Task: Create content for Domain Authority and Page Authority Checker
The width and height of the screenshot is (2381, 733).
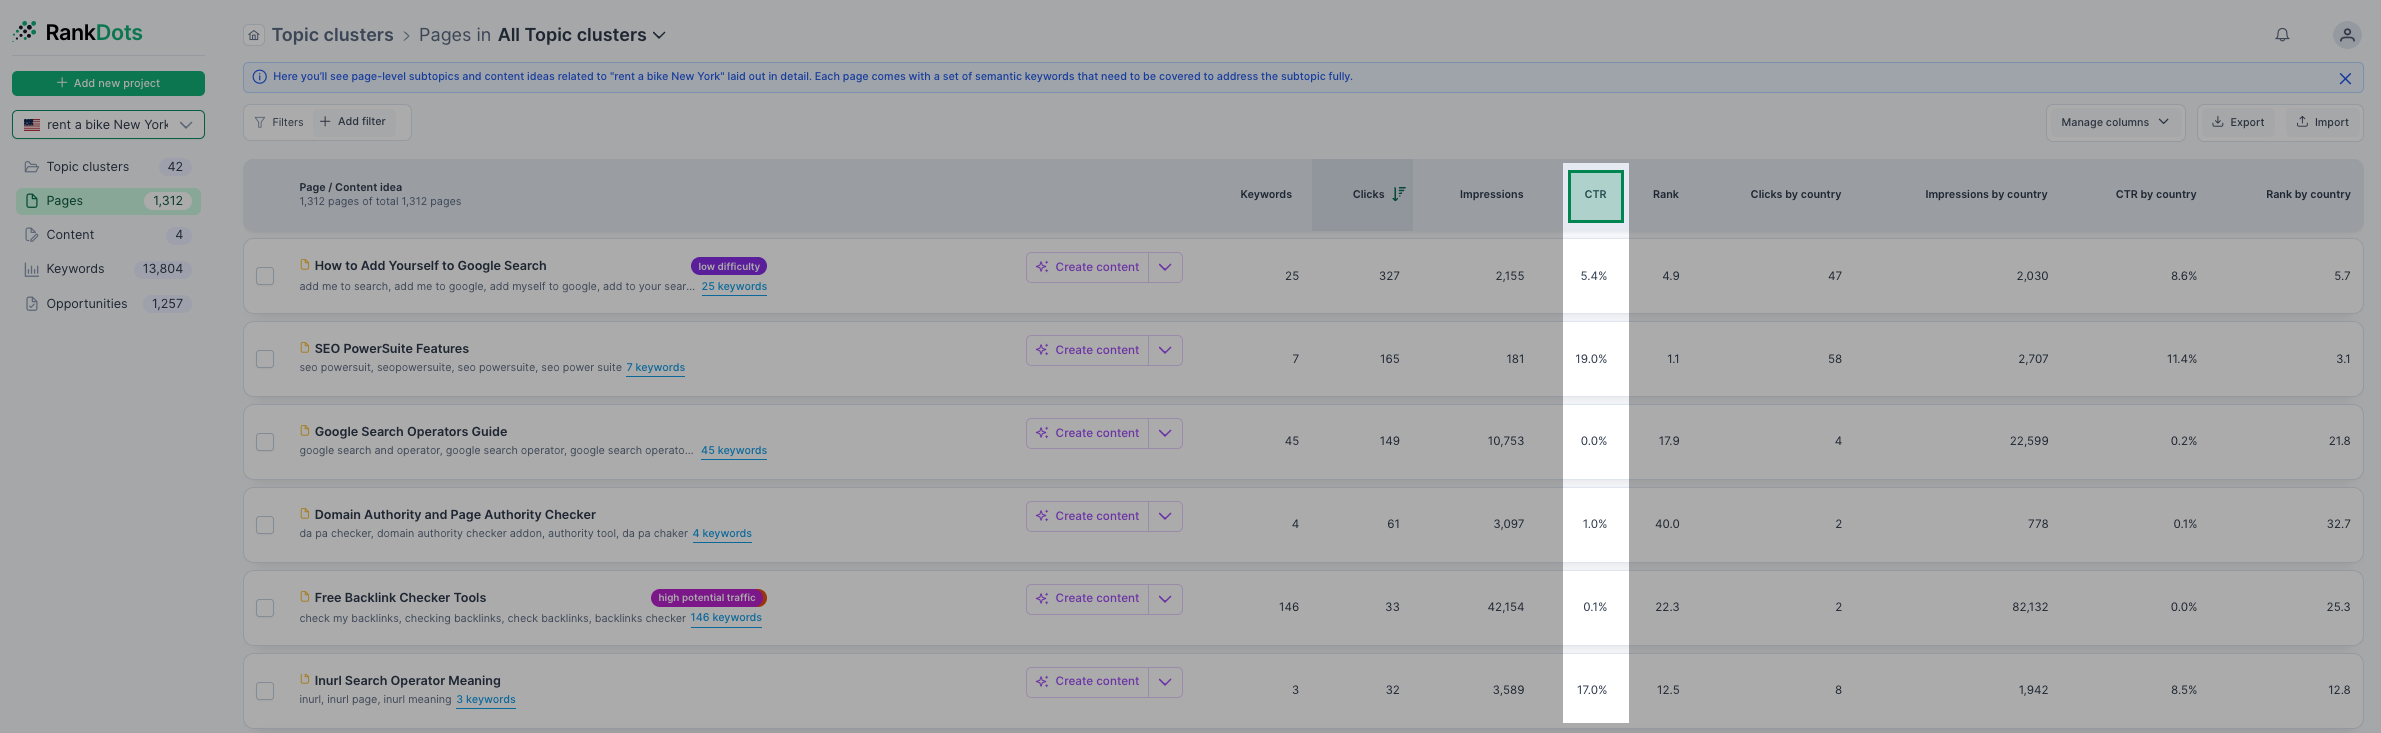Action: [1087, 516]
